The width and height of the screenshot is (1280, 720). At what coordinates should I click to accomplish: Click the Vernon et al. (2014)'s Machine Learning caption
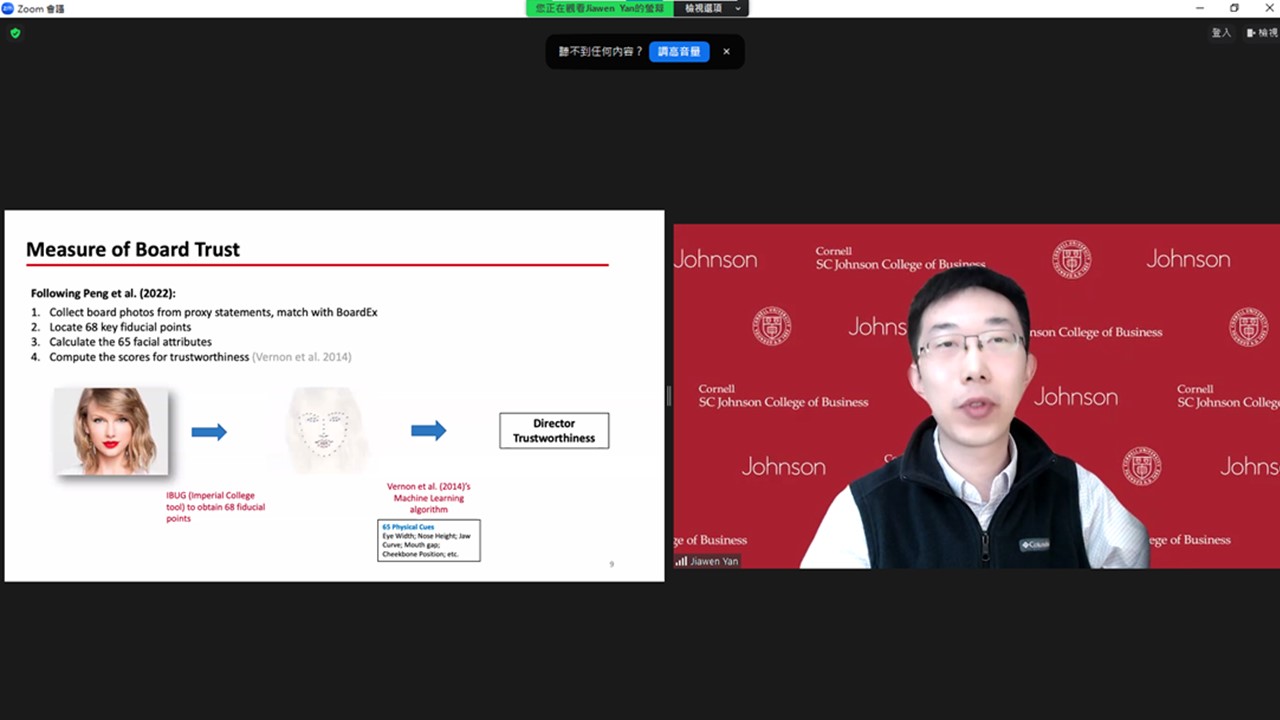[429, 498]
